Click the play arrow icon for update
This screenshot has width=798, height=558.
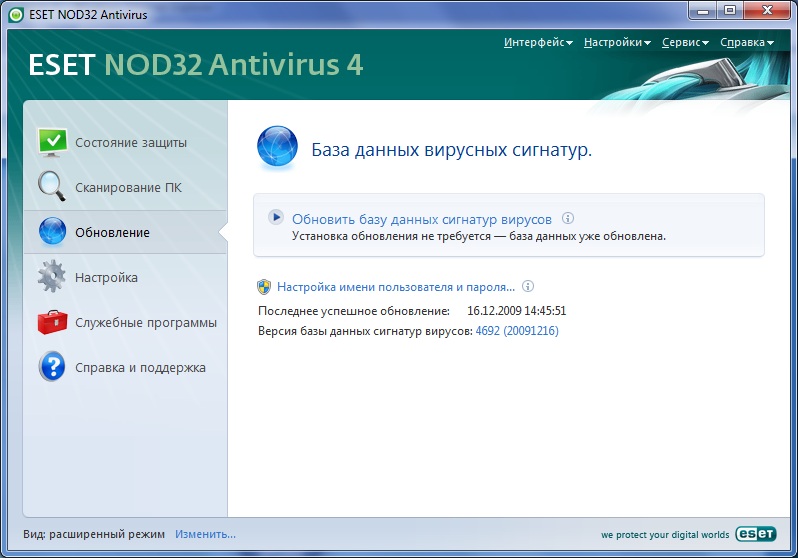coord(277,218)
